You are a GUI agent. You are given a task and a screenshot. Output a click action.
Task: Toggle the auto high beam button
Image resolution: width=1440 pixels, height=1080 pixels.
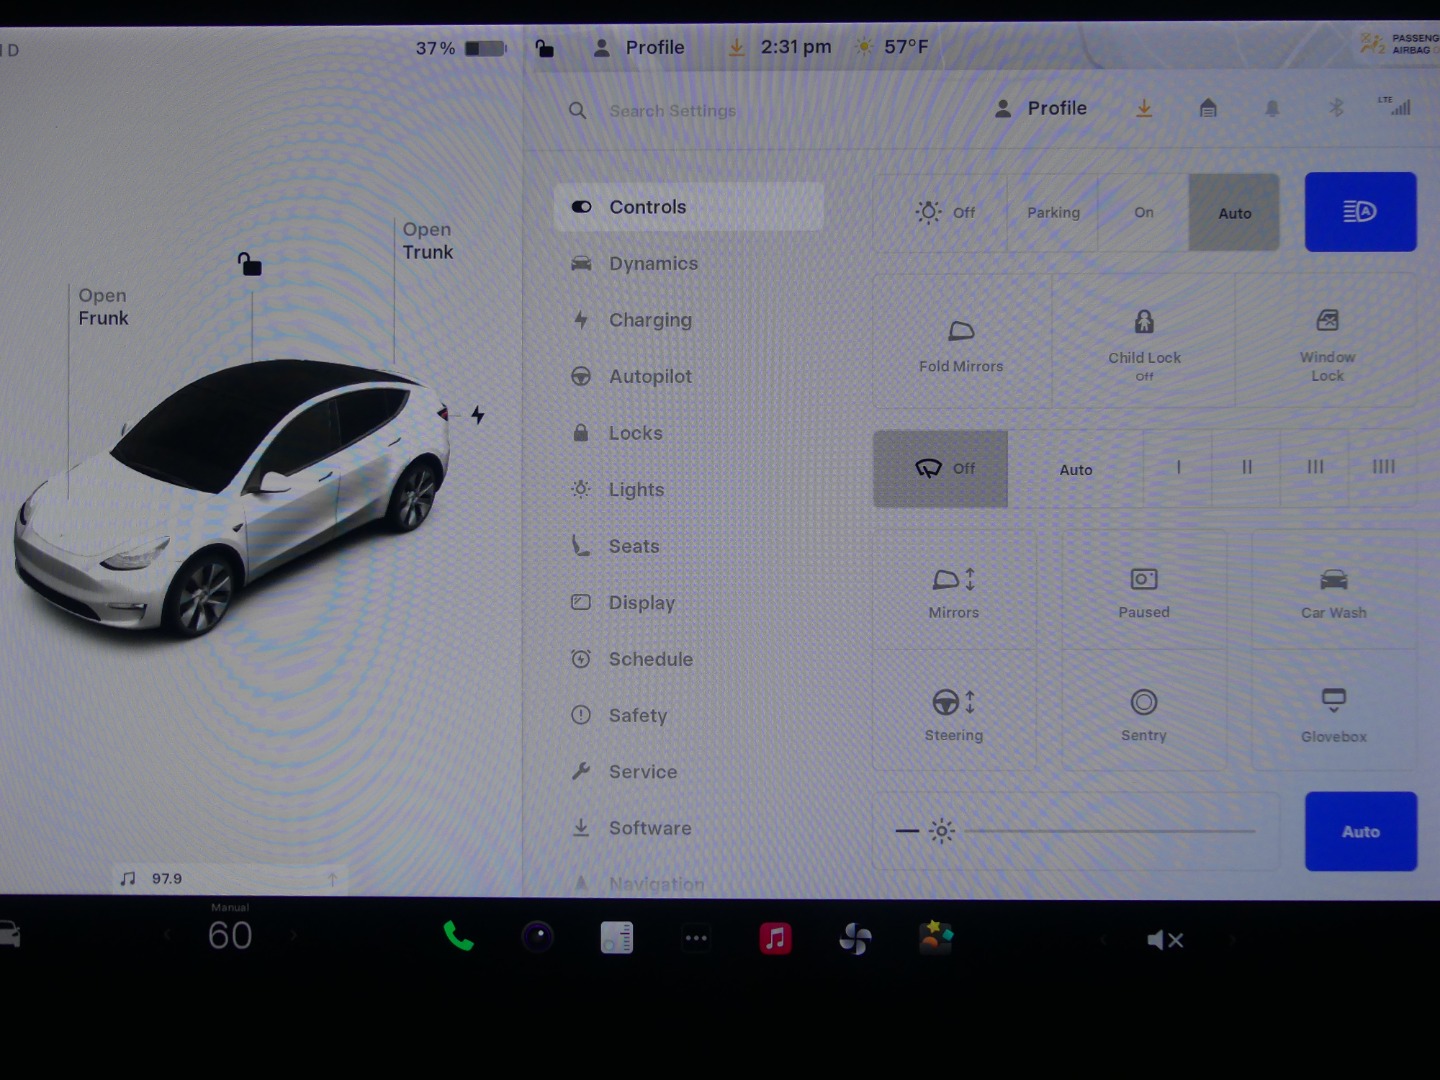1360,212
